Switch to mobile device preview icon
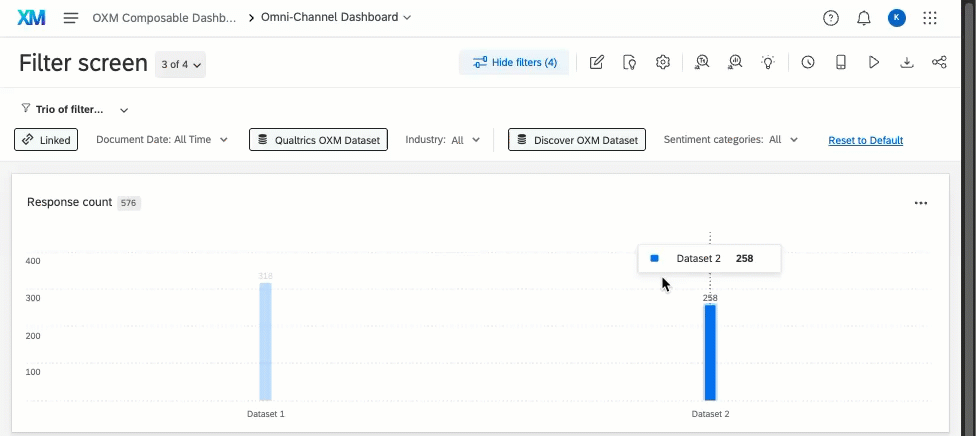The height and width of the screenshot is (436, 976). 841,63
